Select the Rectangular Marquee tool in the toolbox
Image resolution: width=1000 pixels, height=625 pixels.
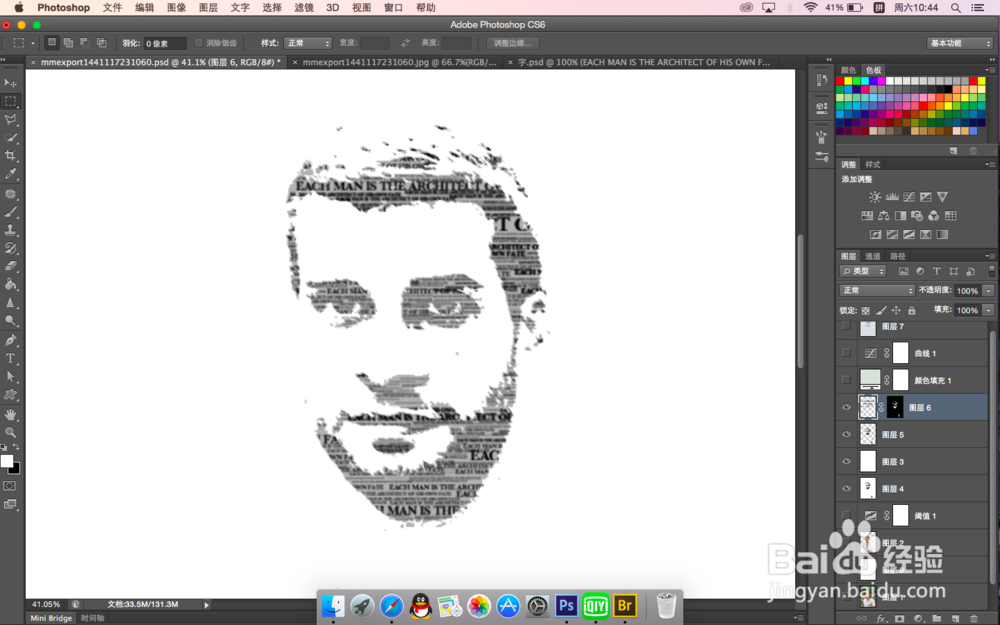coord(11,101)
